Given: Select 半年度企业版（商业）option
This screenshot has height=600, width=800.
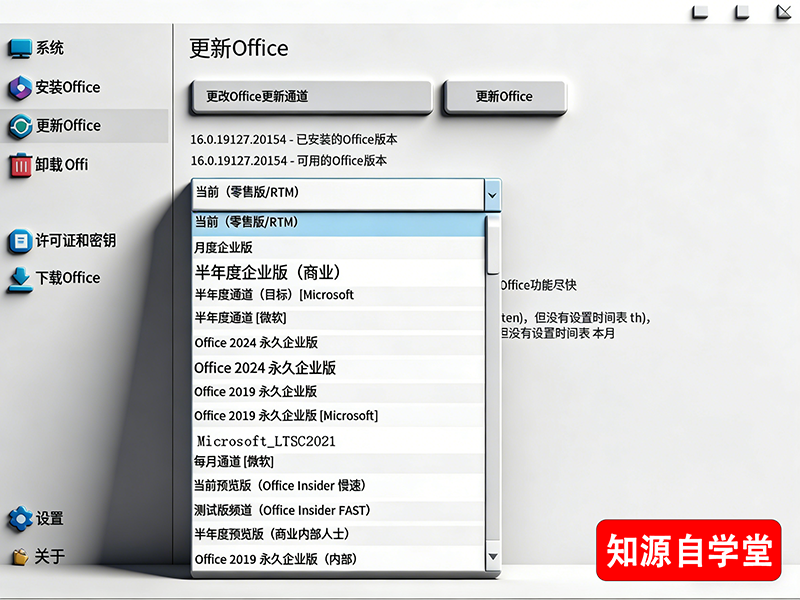Looking at the screenshot, I should point(300,270).
